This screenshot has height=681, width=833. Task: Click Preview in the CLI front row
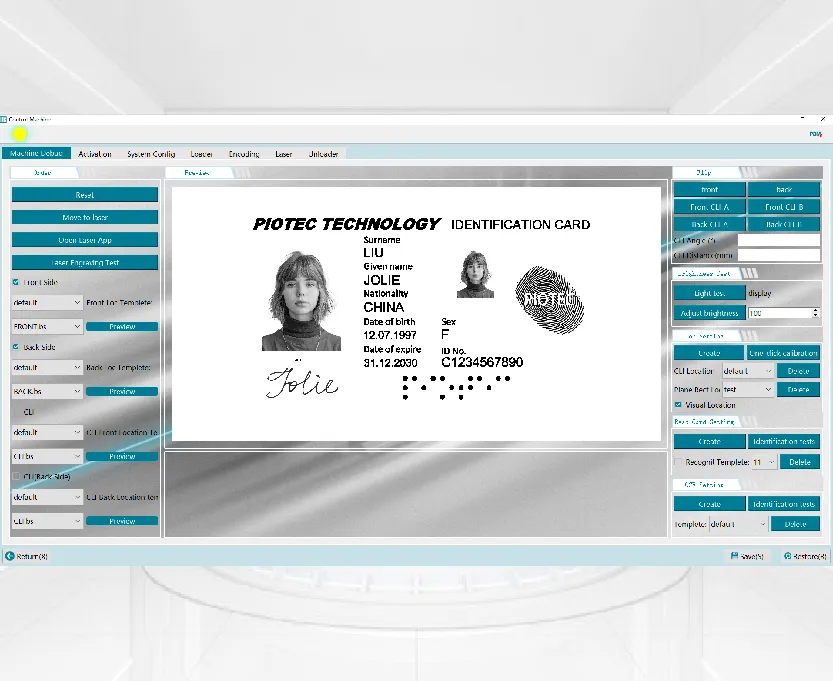pos(122,456)
